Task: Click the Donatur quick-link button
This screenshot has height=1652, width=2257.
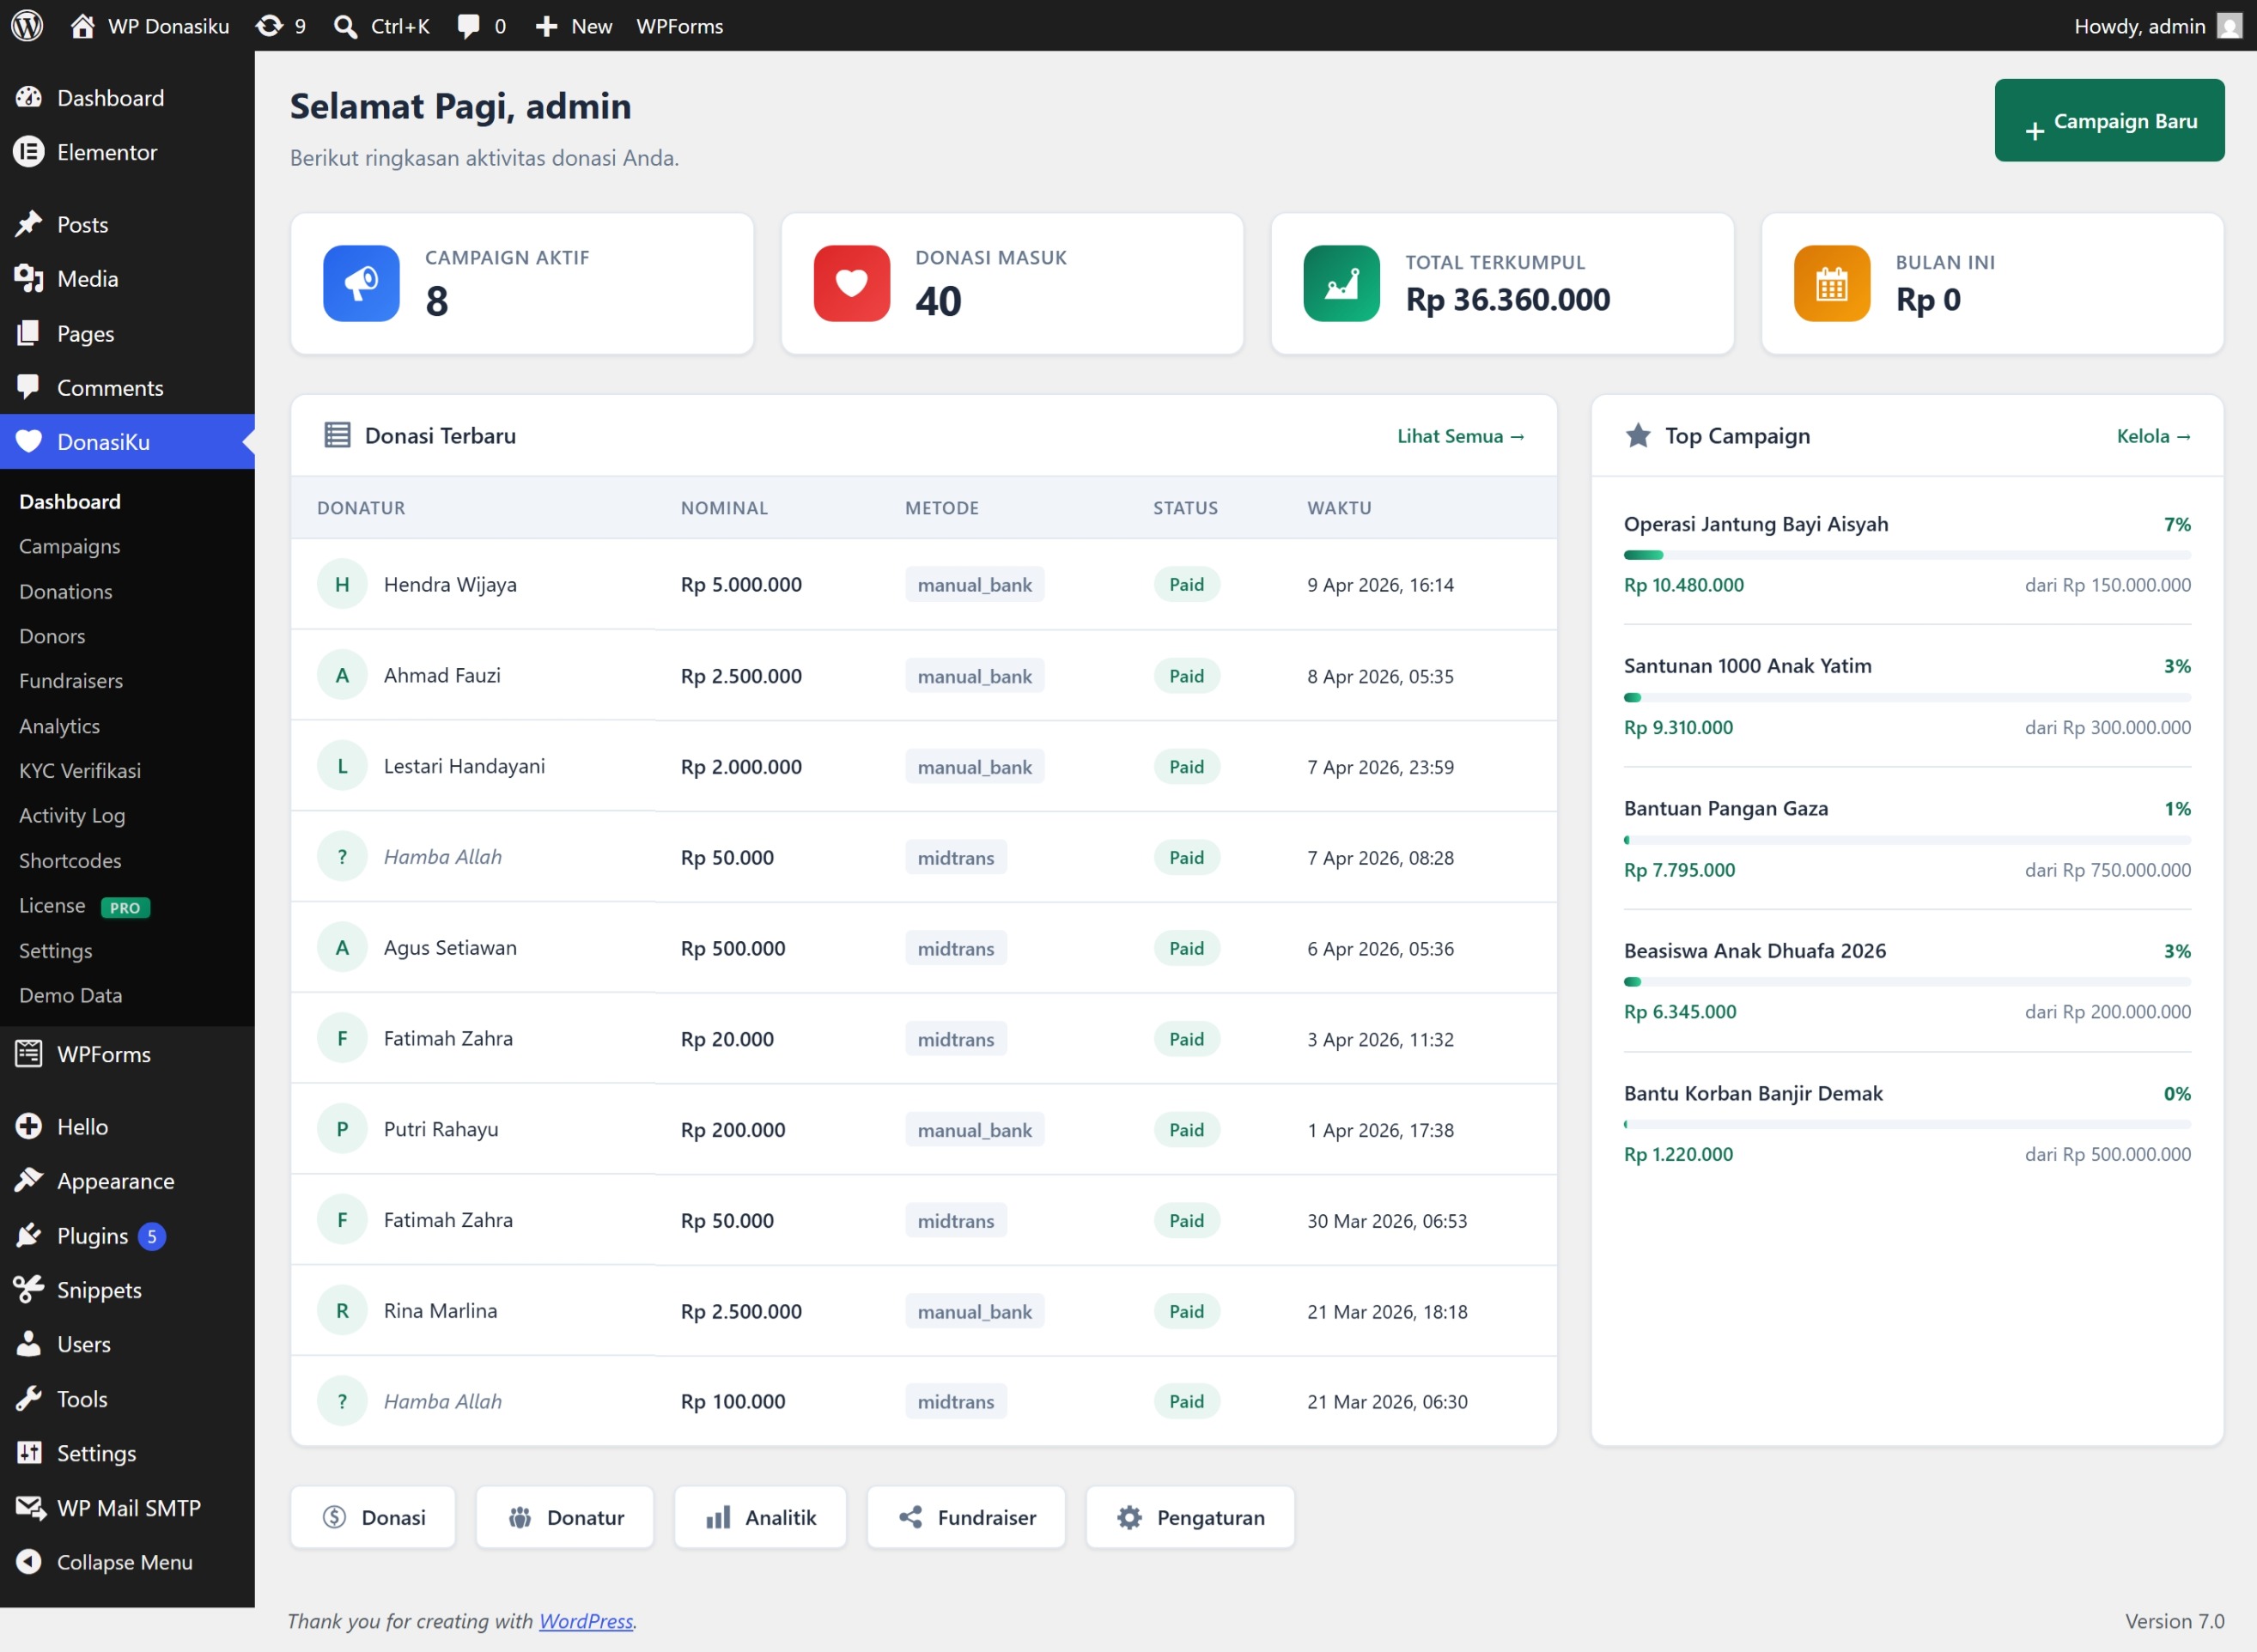Action: pyautogui.click(x=565, y=1517)
